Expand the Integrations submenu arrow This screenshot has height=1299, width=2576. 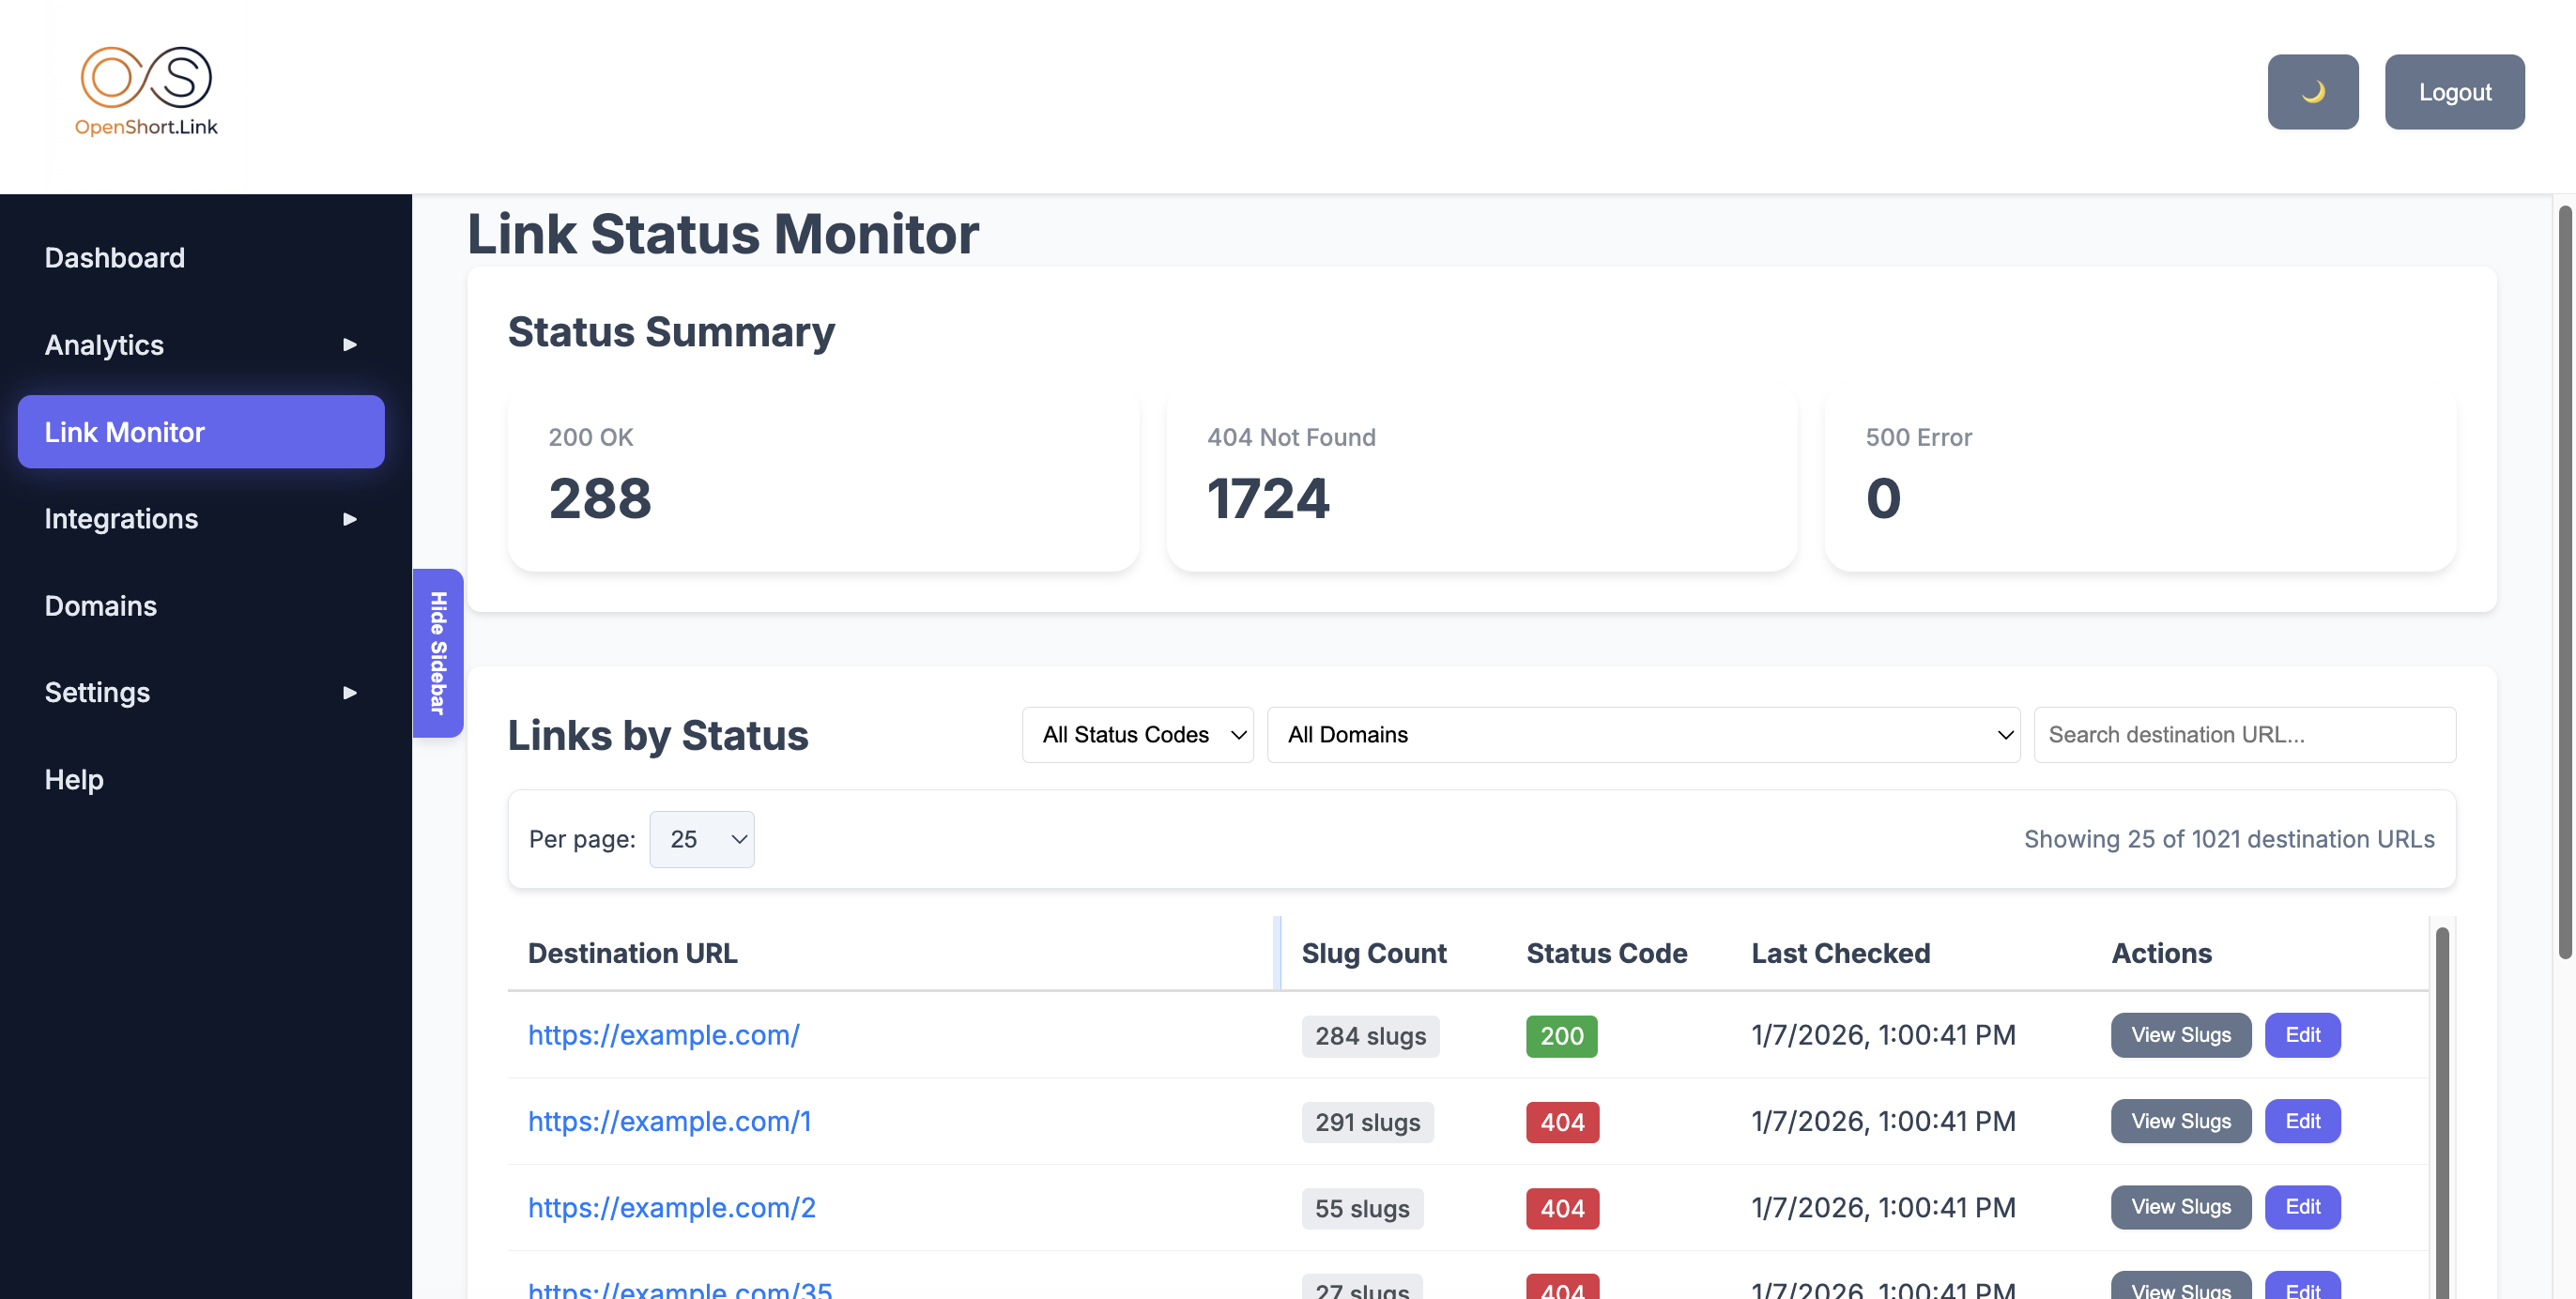348,518
